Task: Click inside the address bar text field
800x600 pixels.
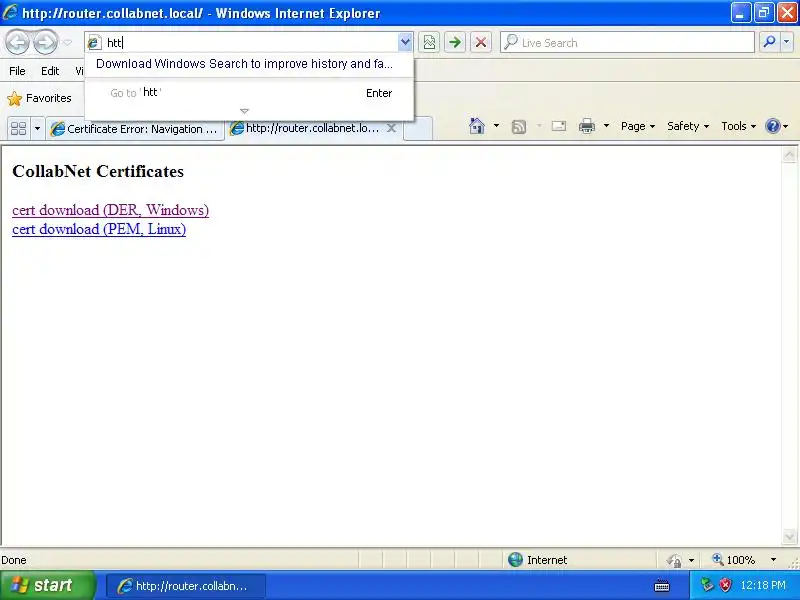Action: point(250,43)
